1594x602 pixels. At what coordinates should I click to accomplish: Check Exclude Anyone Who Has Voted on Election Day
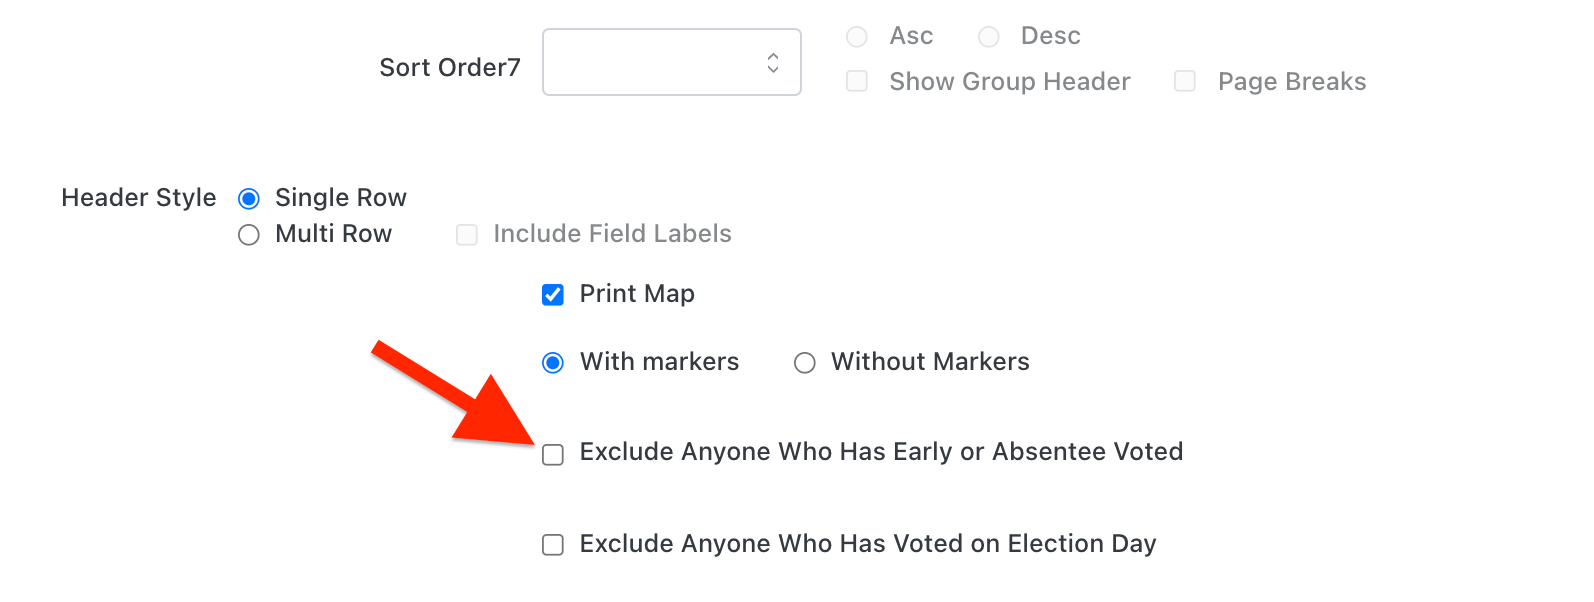(x=553, y=545)
